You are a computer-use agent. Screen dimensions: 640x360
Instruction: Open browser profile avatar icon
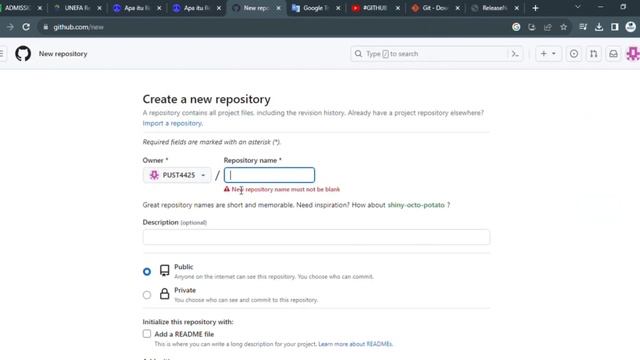[x=631, y=27]
